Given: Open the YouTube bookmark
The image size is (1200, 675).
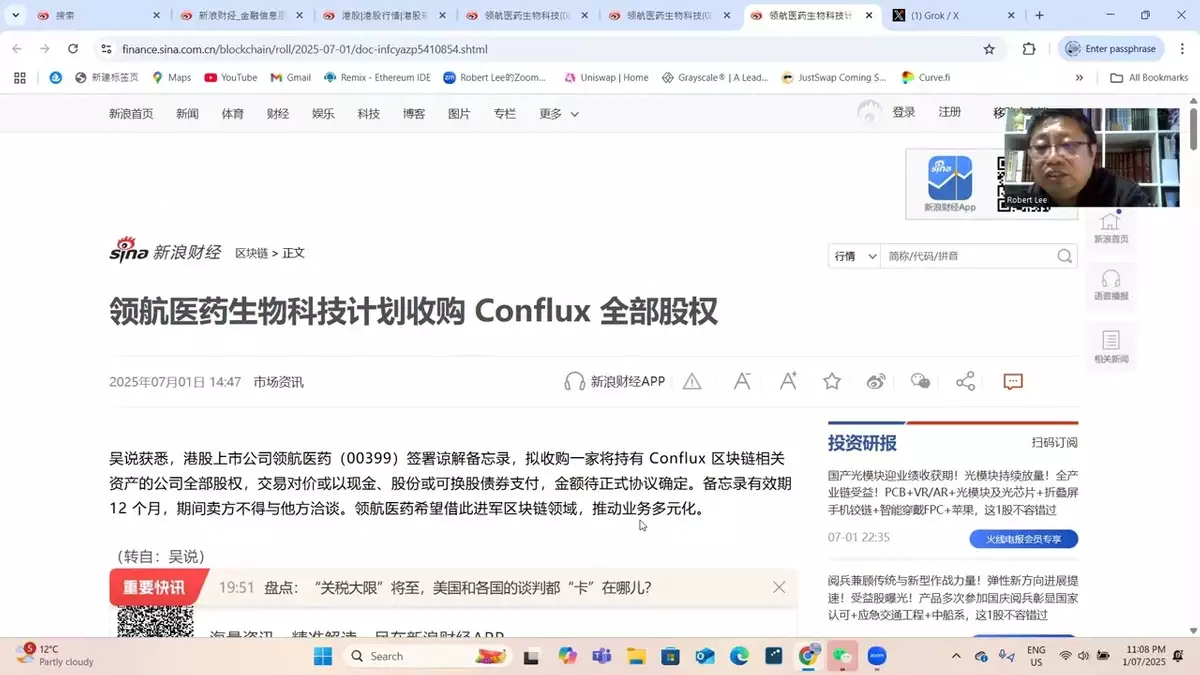Looking at the screenshot, I should (231, 77).
